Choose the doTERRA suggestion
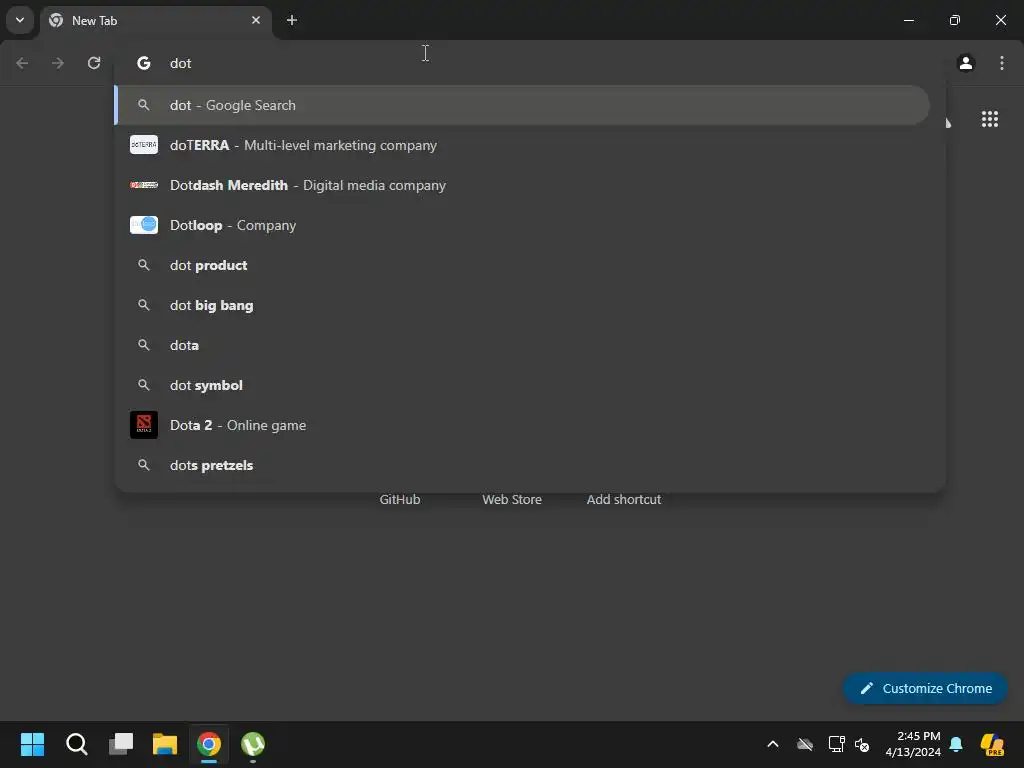 [522, 145]
